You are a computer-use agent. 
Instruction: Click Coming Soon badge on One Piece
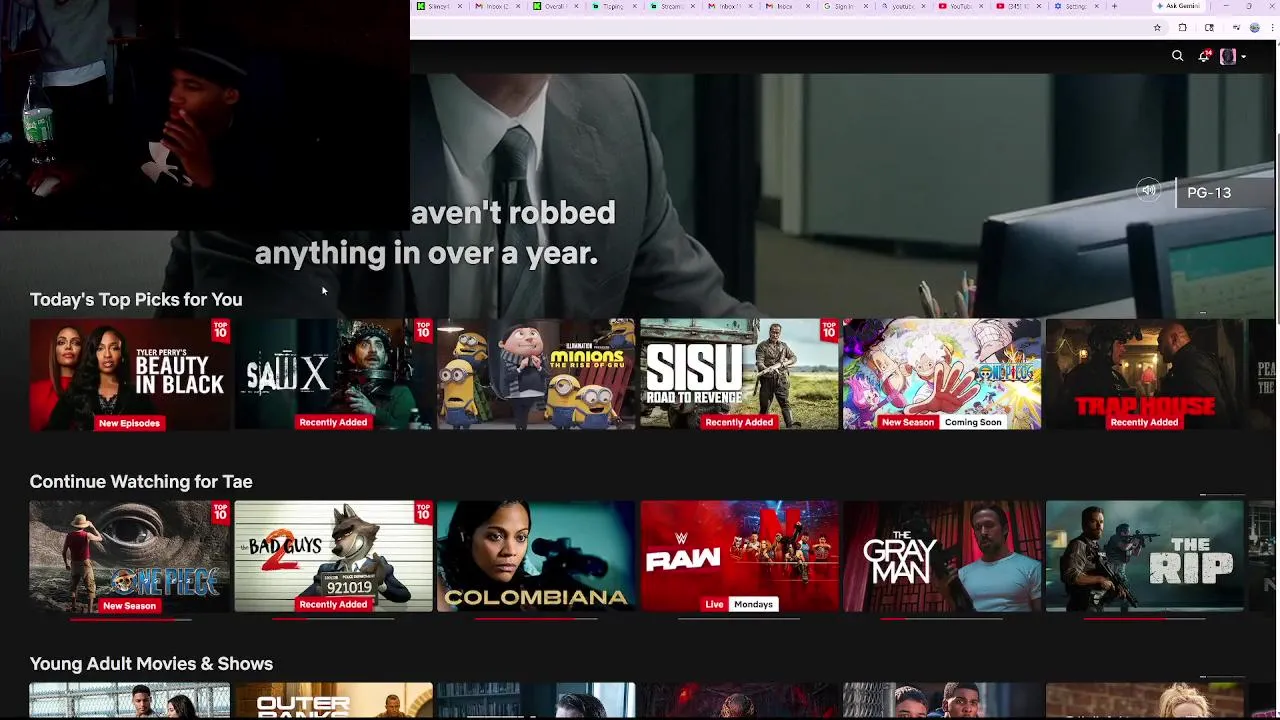973,422
